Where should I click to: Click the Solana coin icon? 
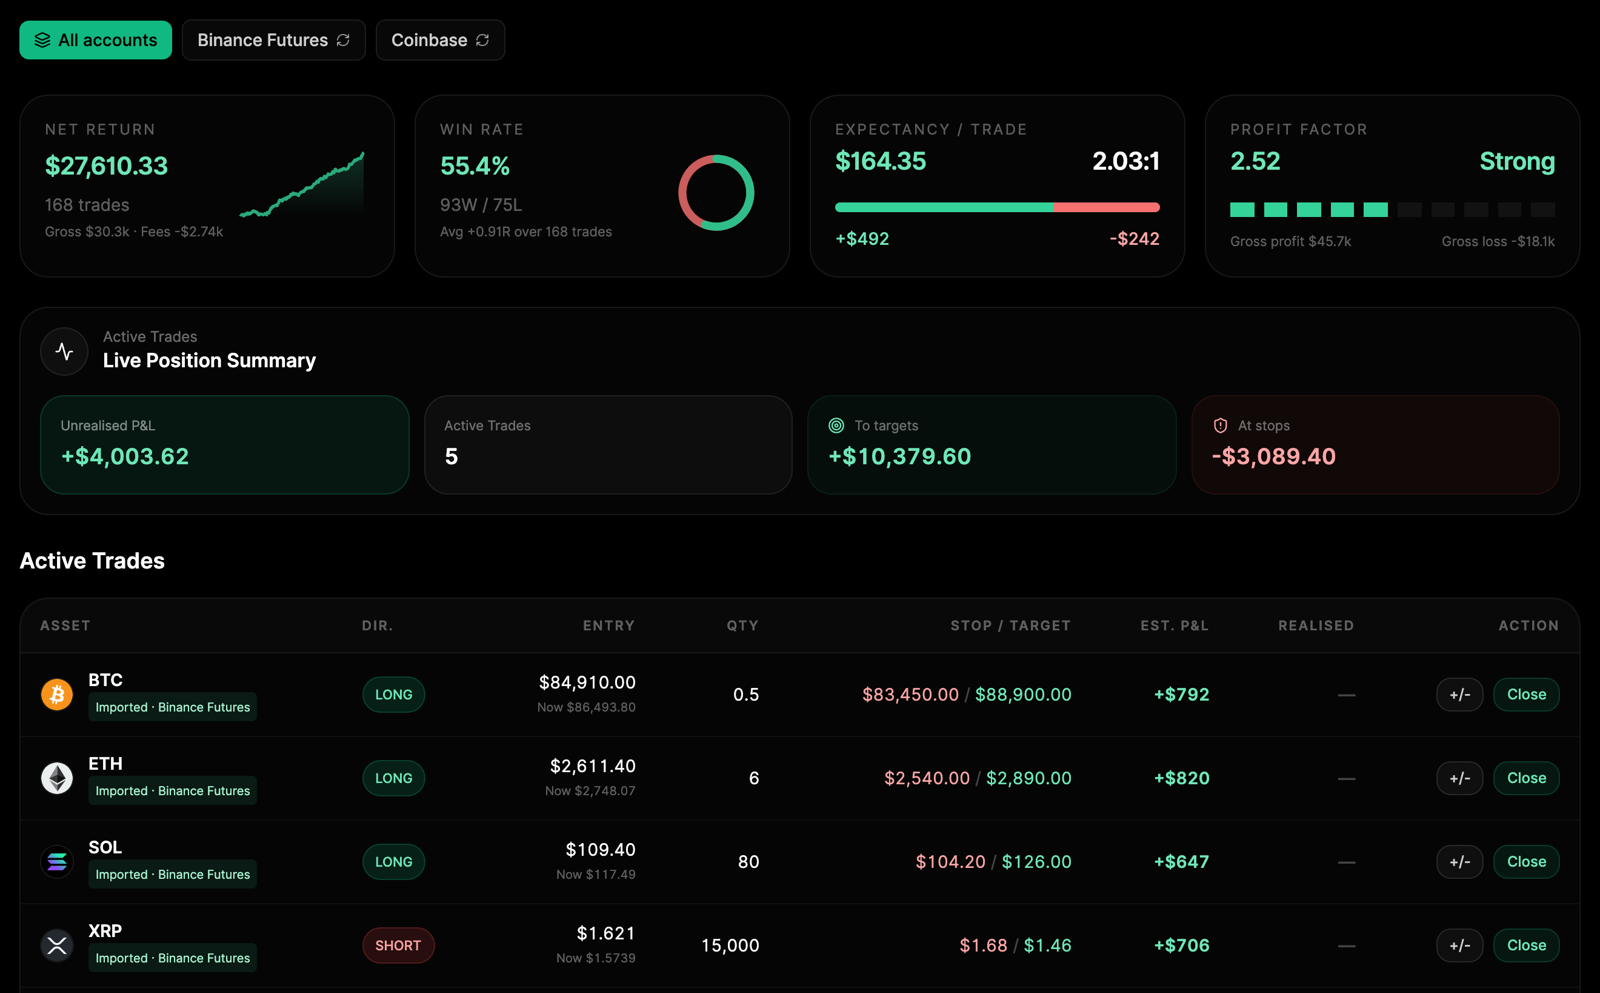[57, 861]
